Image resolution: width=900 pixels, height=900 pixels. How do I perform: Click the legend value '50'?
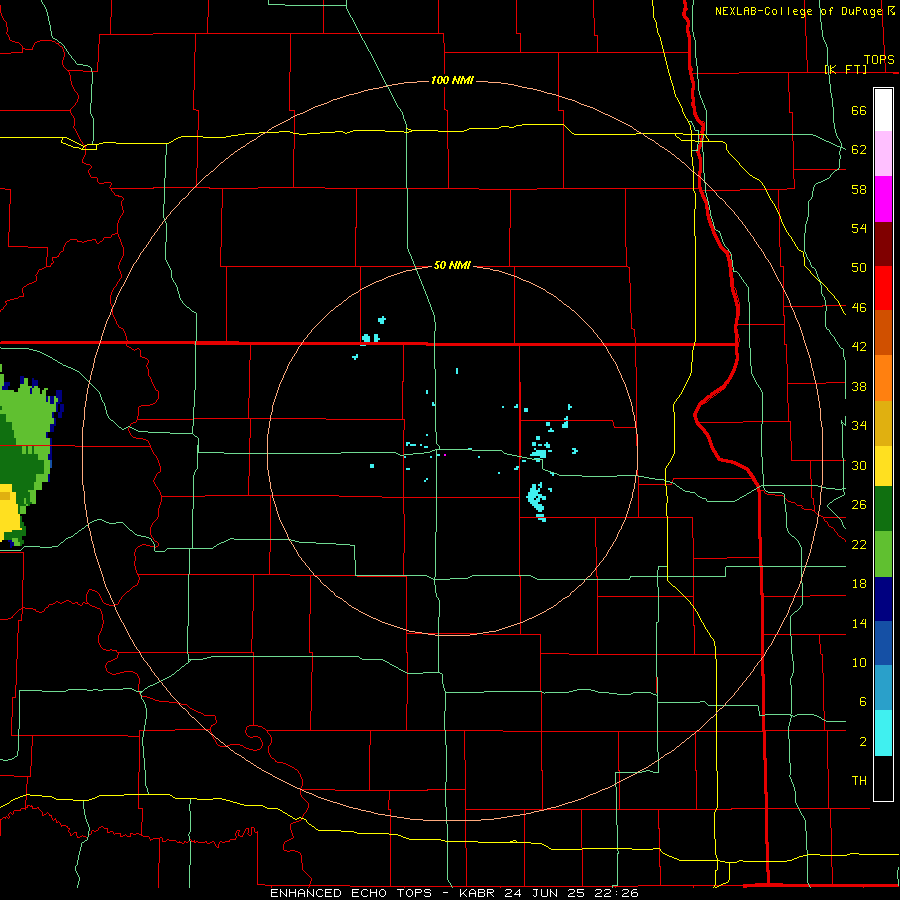click(859, 268)
